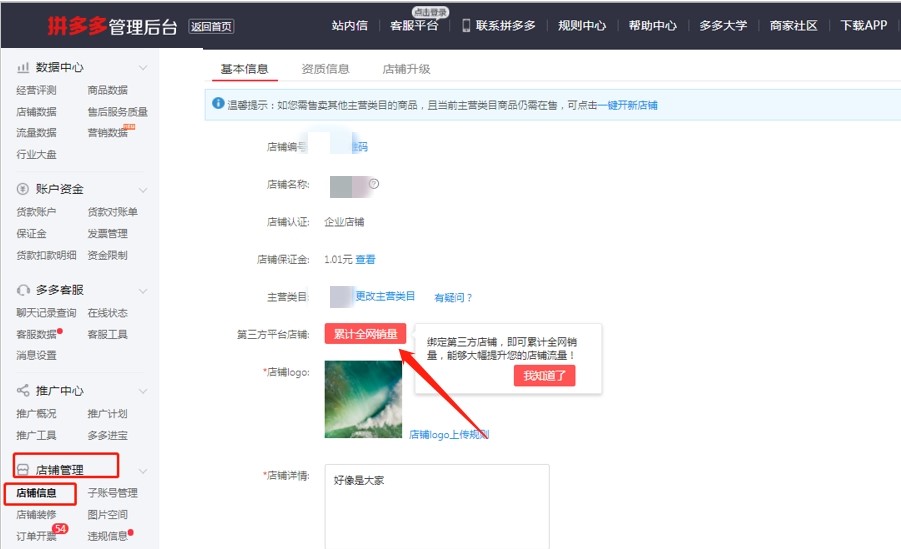The height and width of the screenshot is (549, 901).
Task: Dismiss the tooltip with 我知道了
Action: 544,376
